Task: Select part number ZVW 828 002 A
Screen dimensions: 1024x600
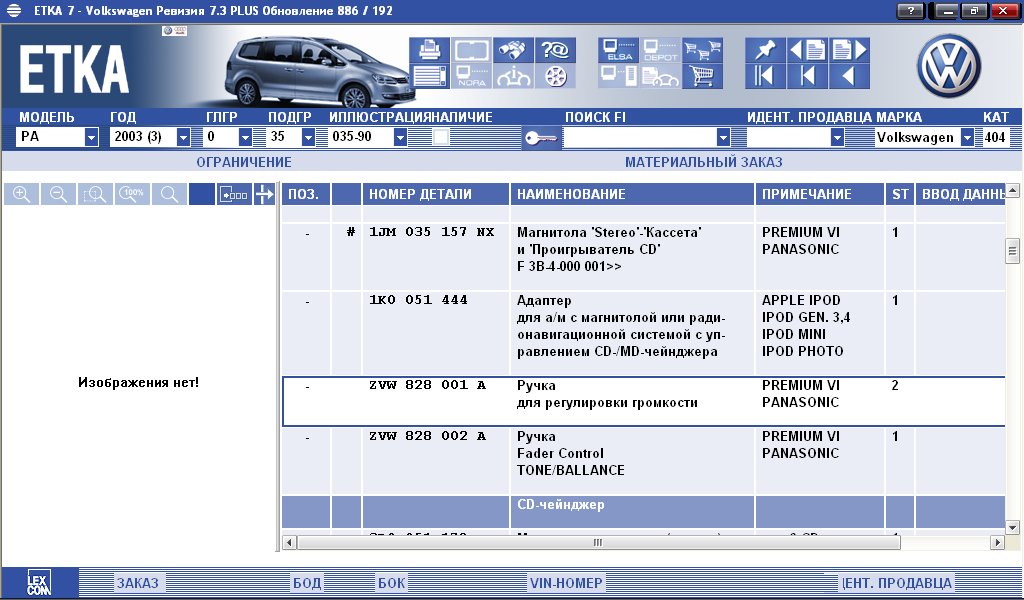Action: point(428,435)
